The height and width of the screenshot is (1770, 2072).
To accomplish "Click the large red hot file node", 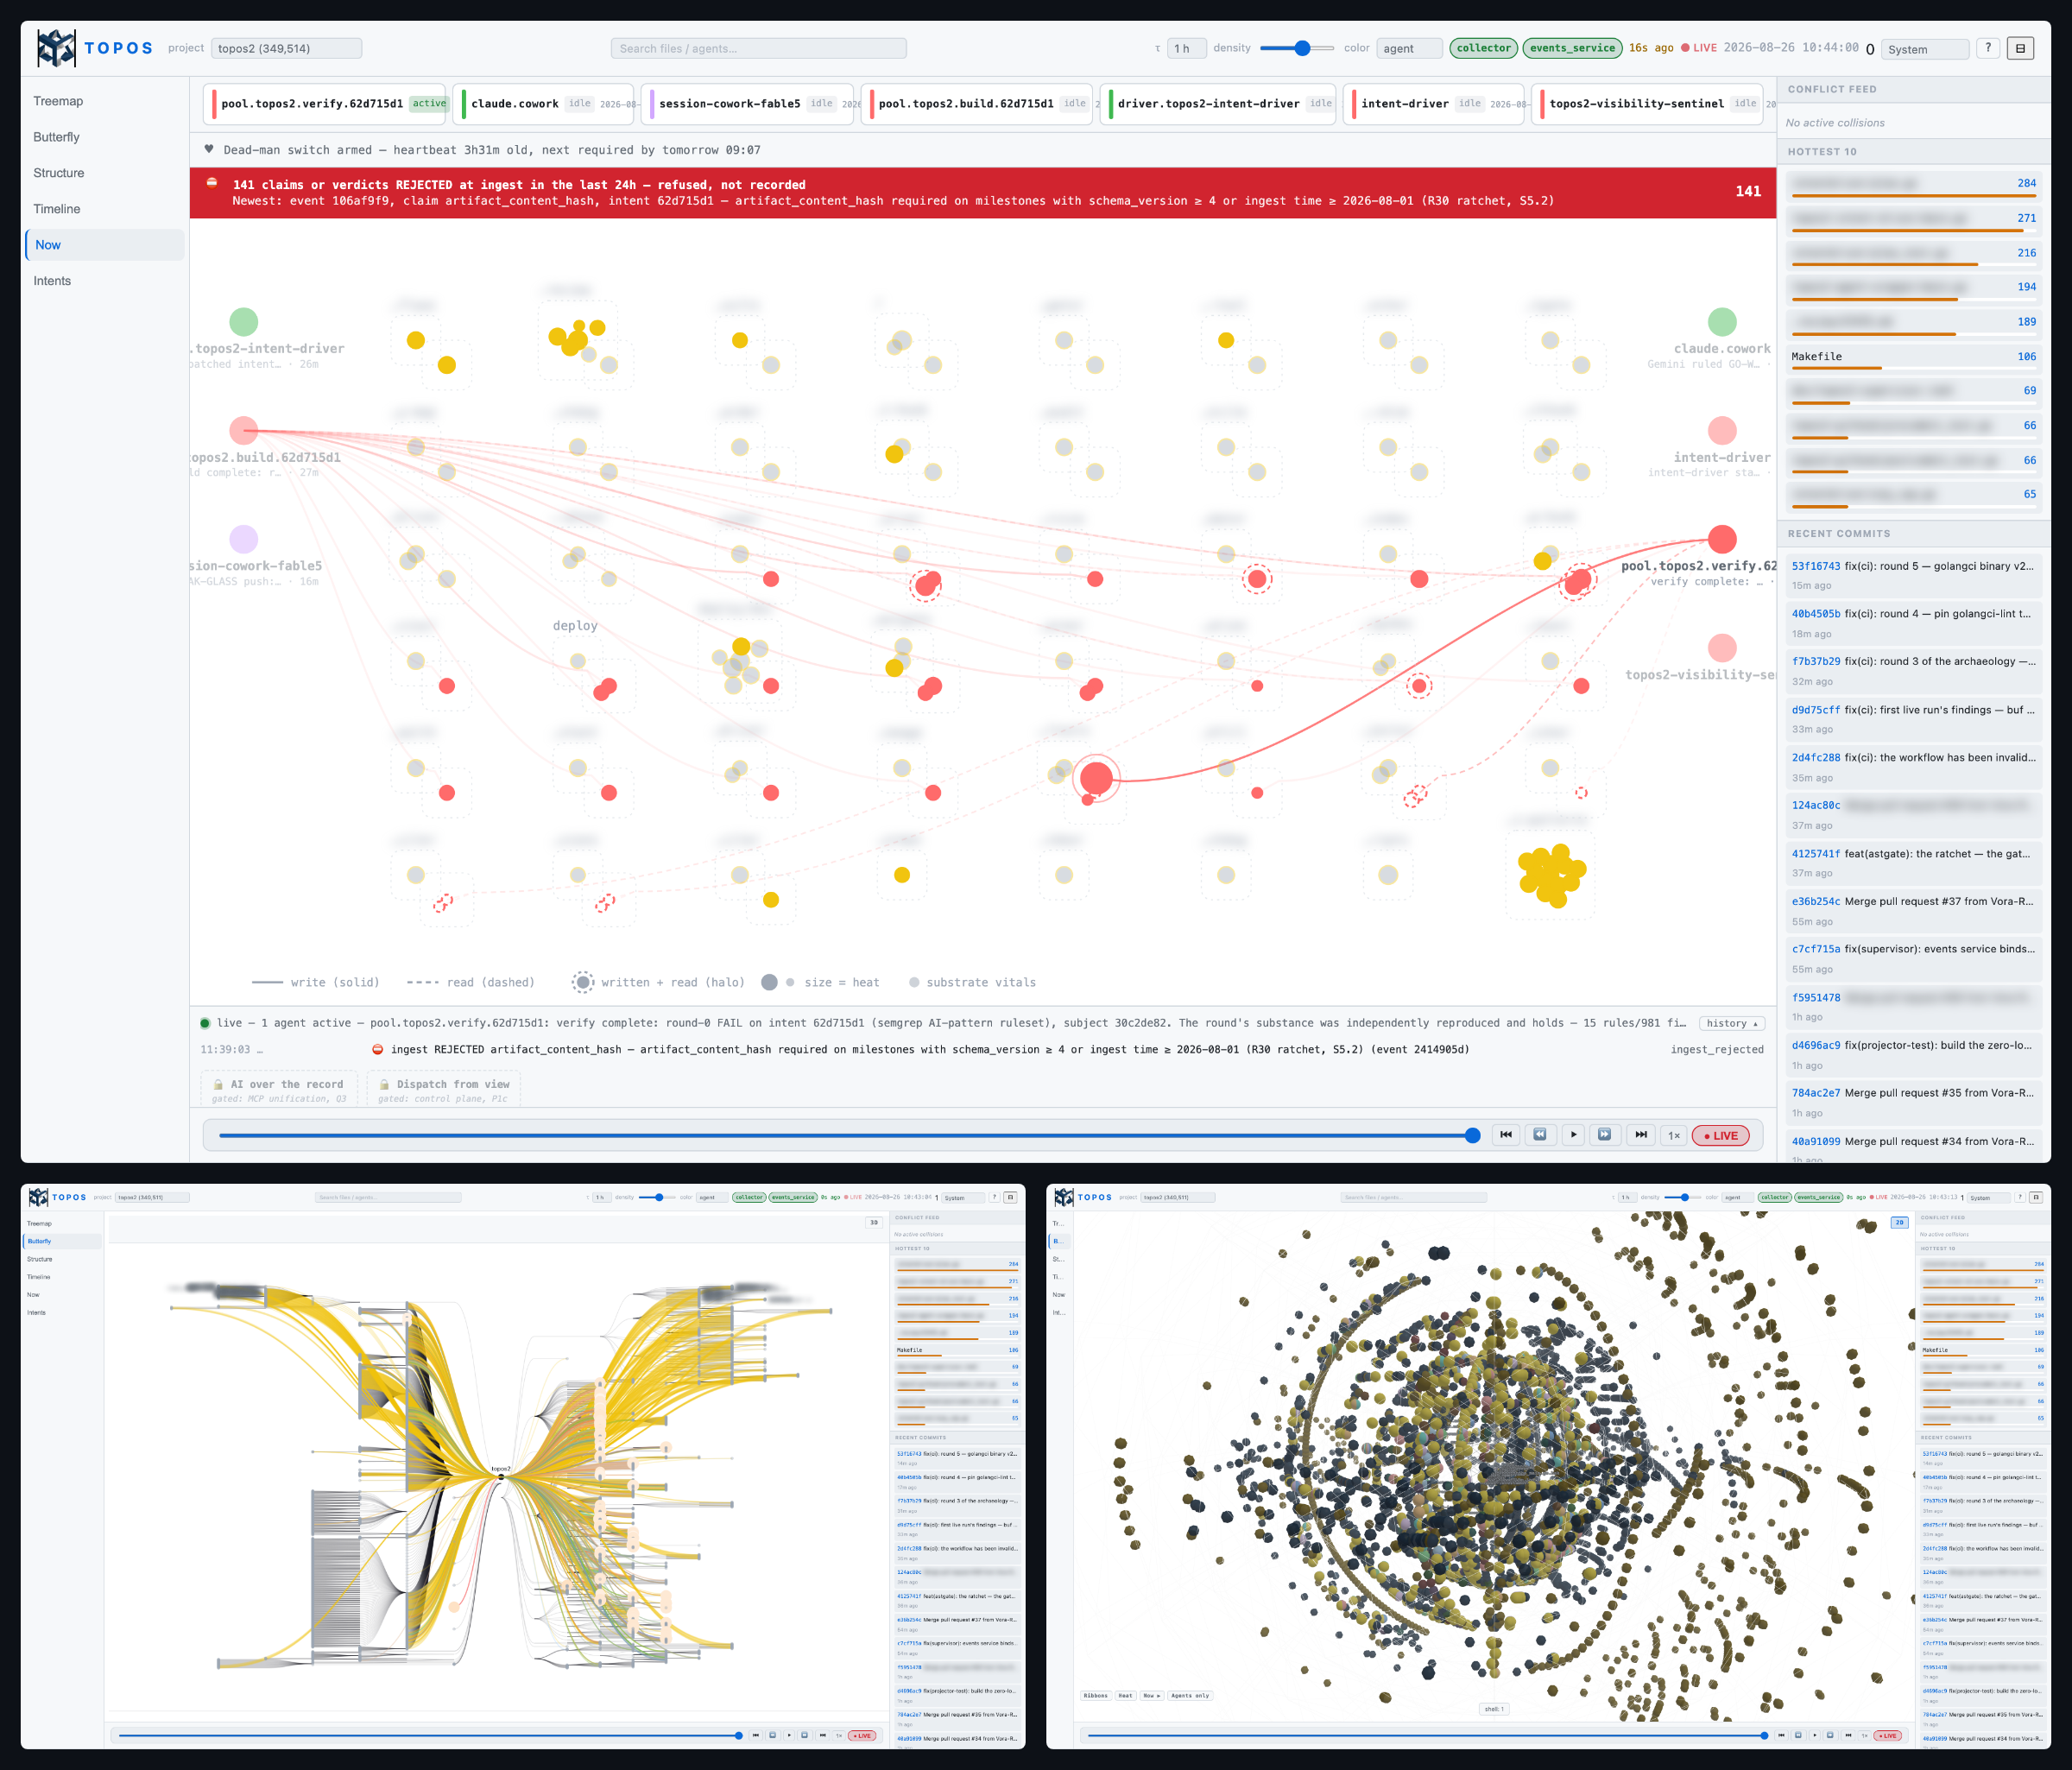I will 1097,778.
